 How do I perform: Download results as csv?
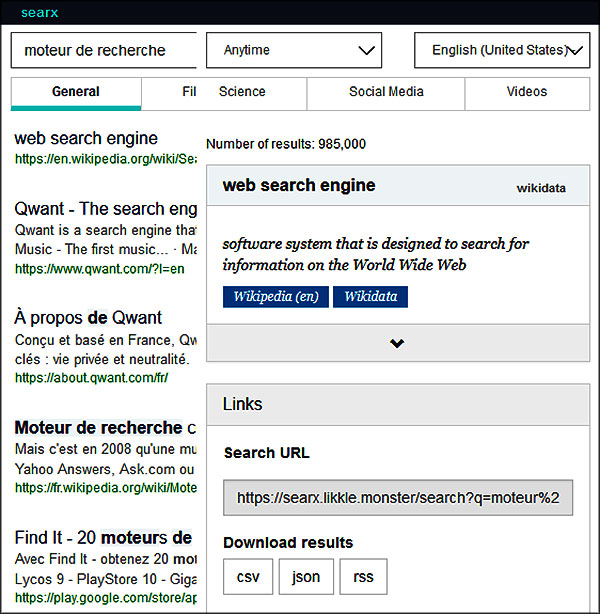(248, 577)
